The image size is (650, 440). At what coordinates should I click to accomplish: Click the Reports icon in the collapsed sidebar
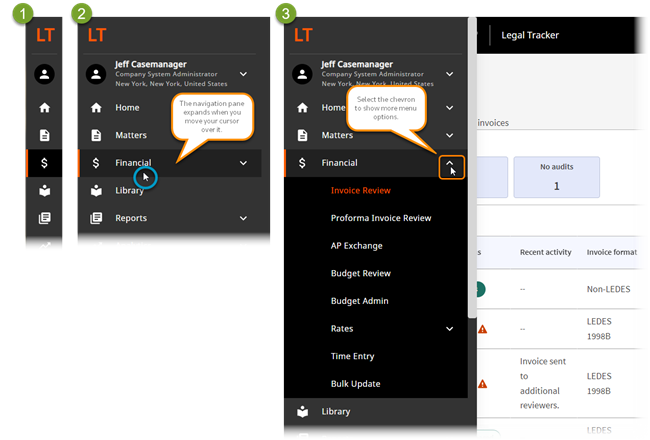tap(44, 218)
